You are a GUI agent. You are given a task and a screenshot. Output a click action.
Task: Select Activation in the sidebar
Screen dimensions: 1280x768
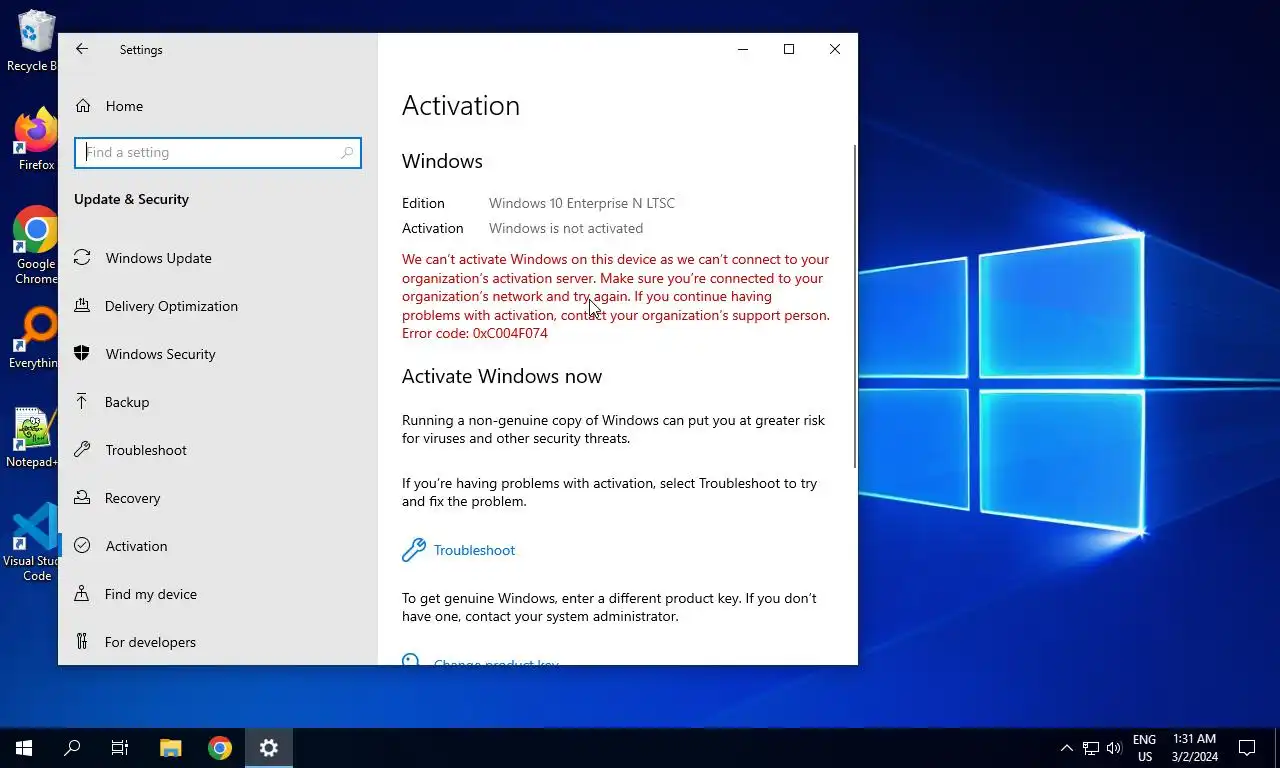pos(218,546)
